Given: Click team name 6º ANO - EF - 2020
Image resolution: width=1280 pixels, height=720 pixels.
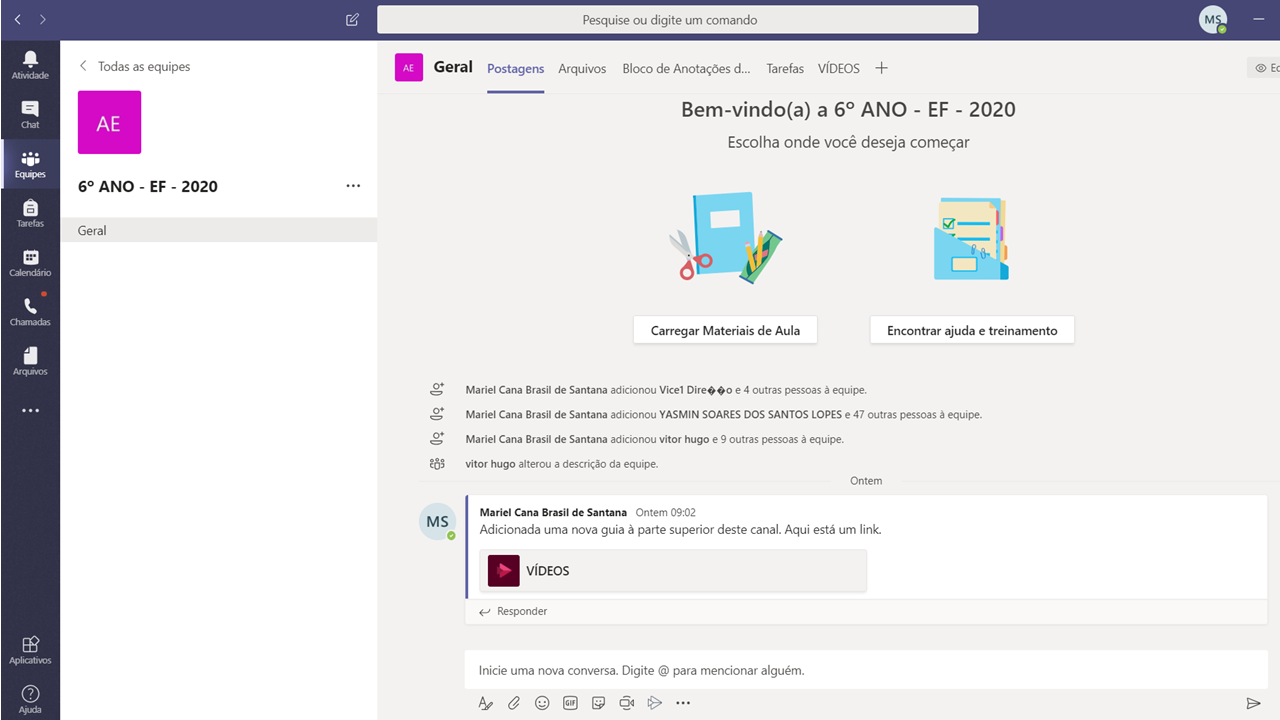Looking at the screenshot, I should tap(148, 186).
